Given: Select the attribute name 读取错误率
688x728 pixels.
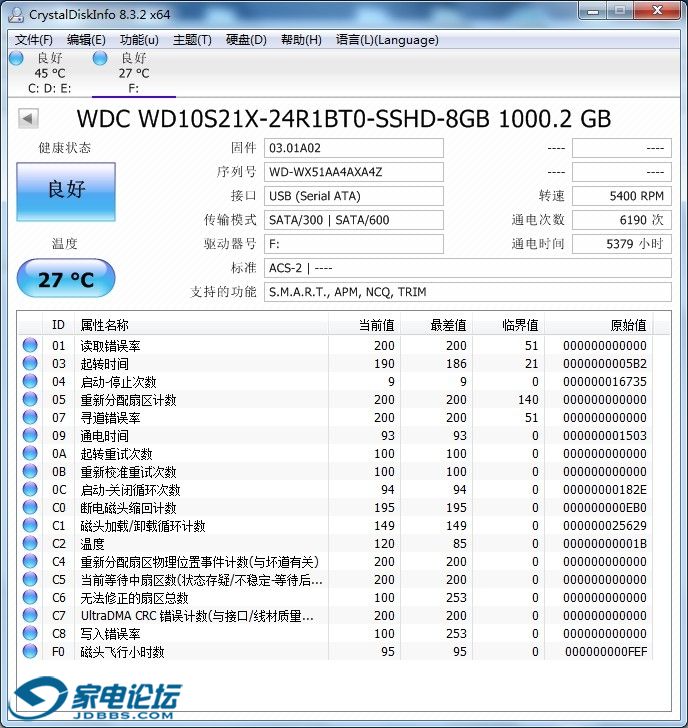Looking at the screenshot, I should [110, 346].
